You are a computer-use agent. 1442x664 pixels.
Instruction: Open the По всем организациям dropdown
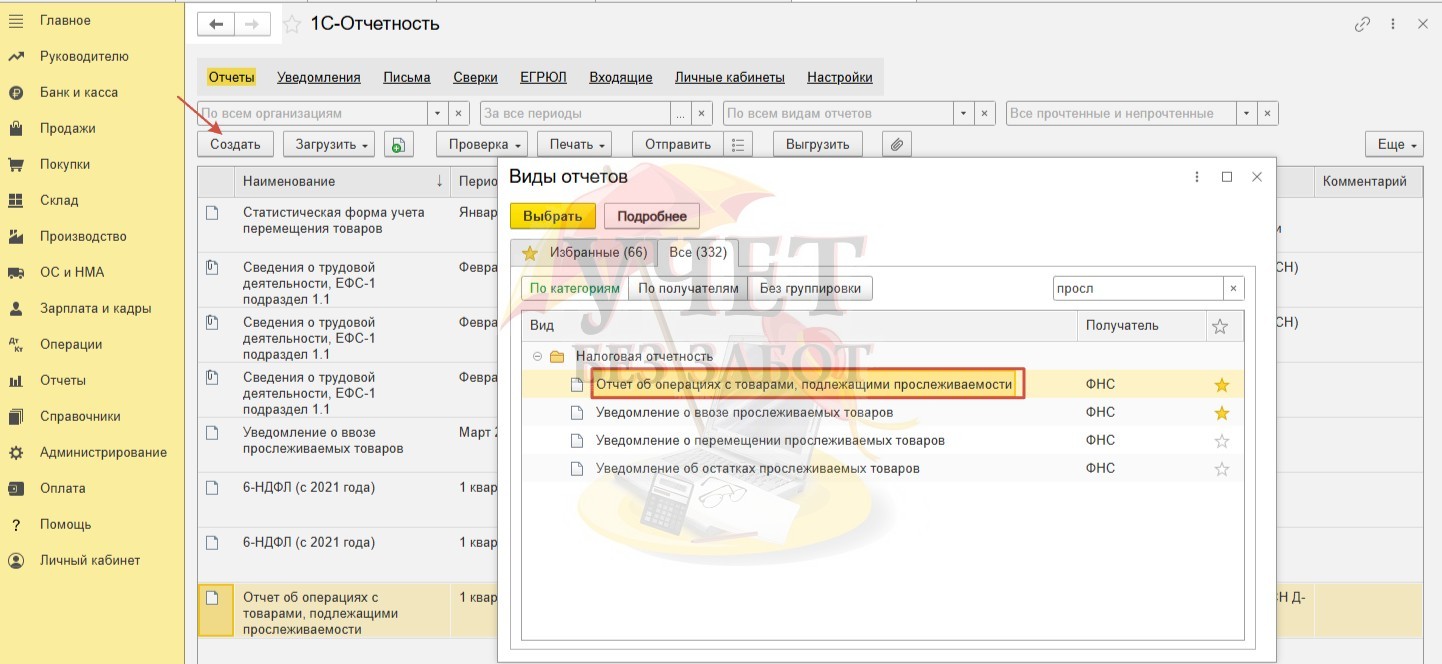437,114
